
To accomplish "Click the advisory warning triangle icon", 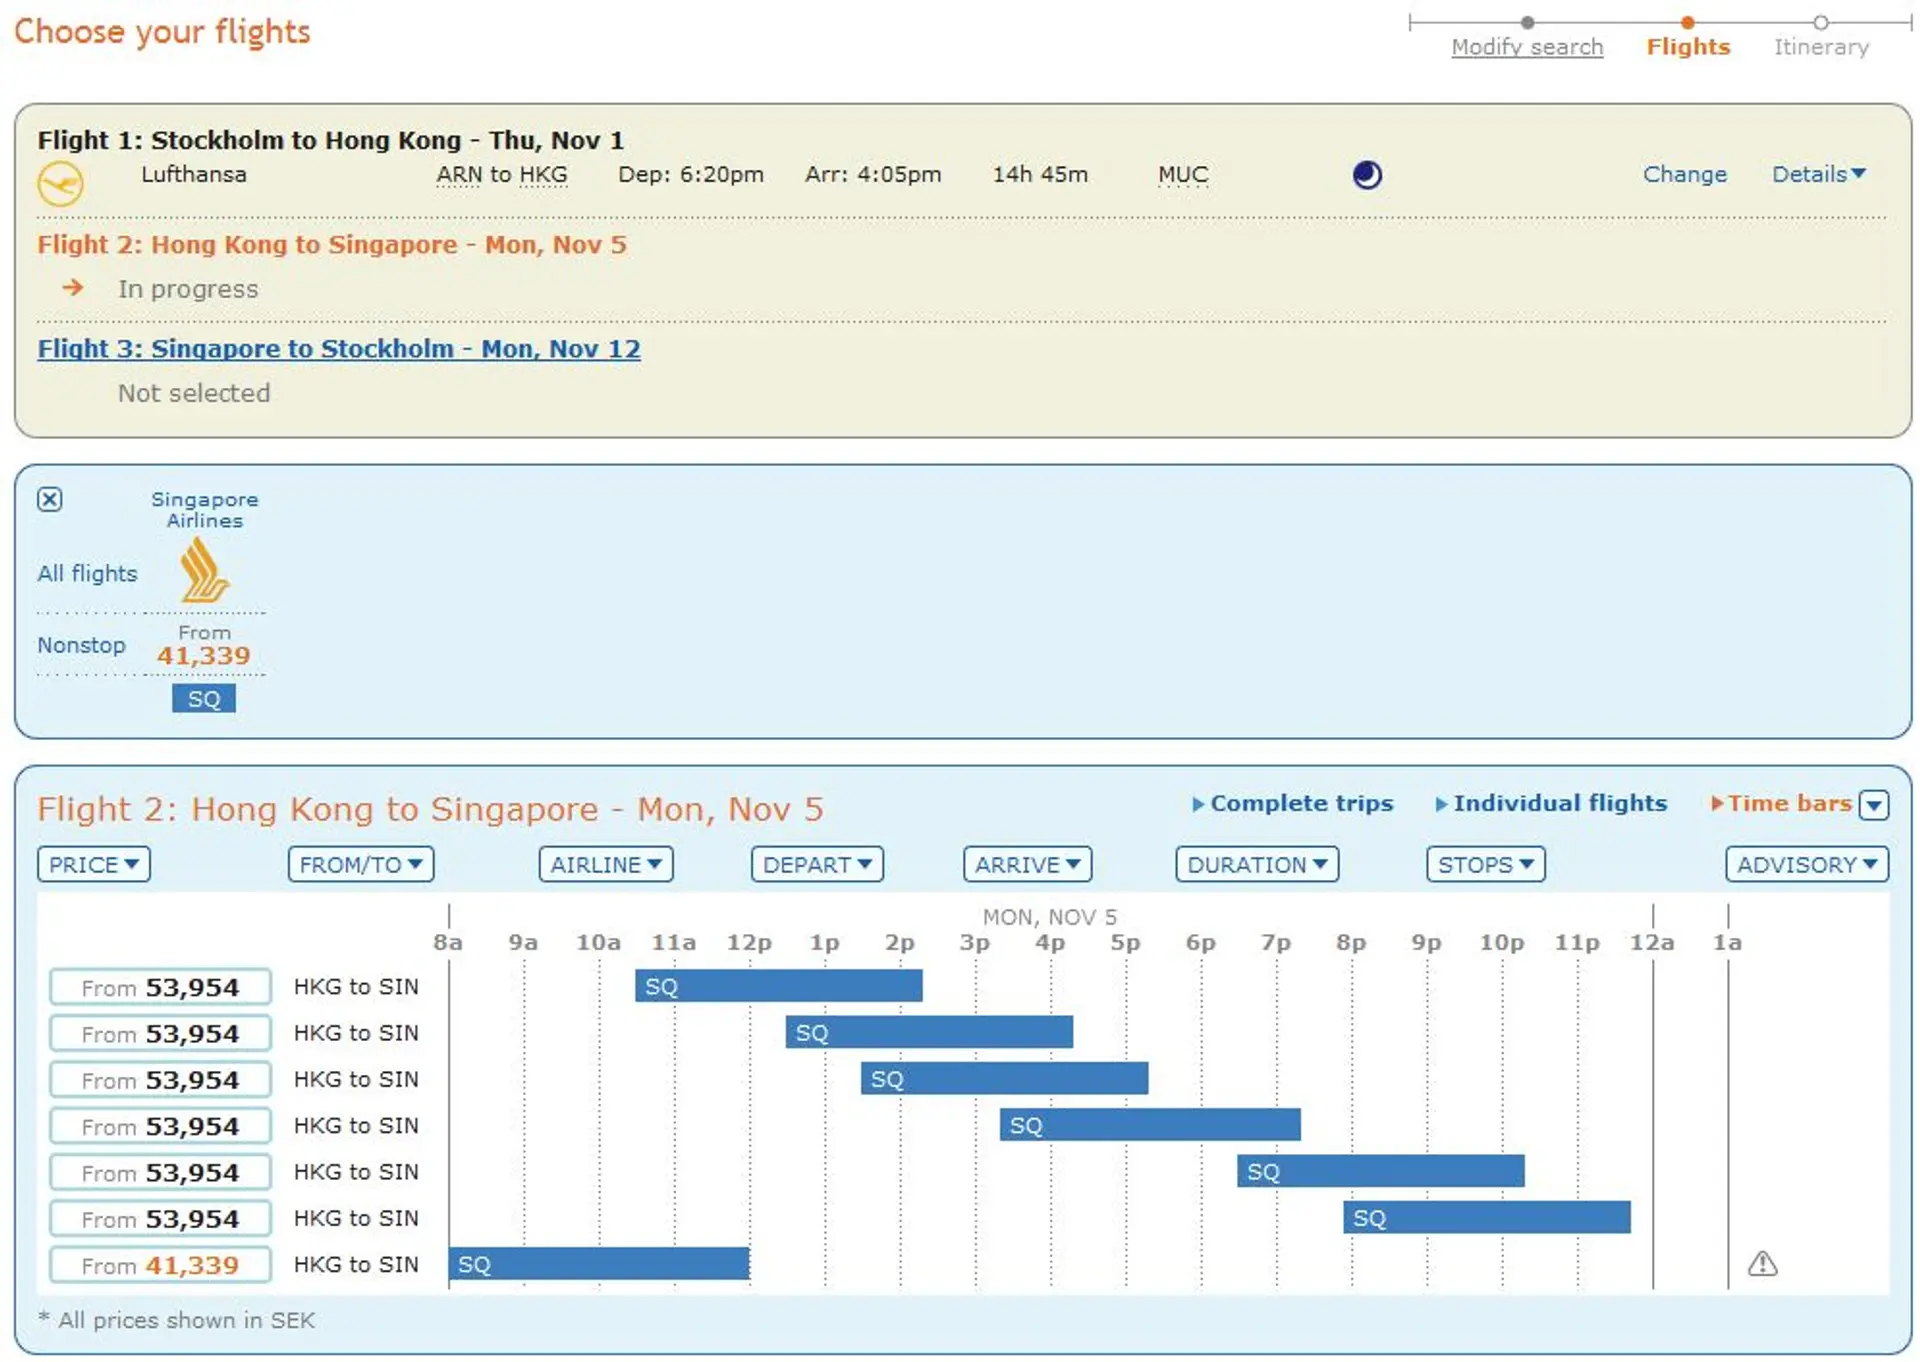I will tap(1762, 1264).
